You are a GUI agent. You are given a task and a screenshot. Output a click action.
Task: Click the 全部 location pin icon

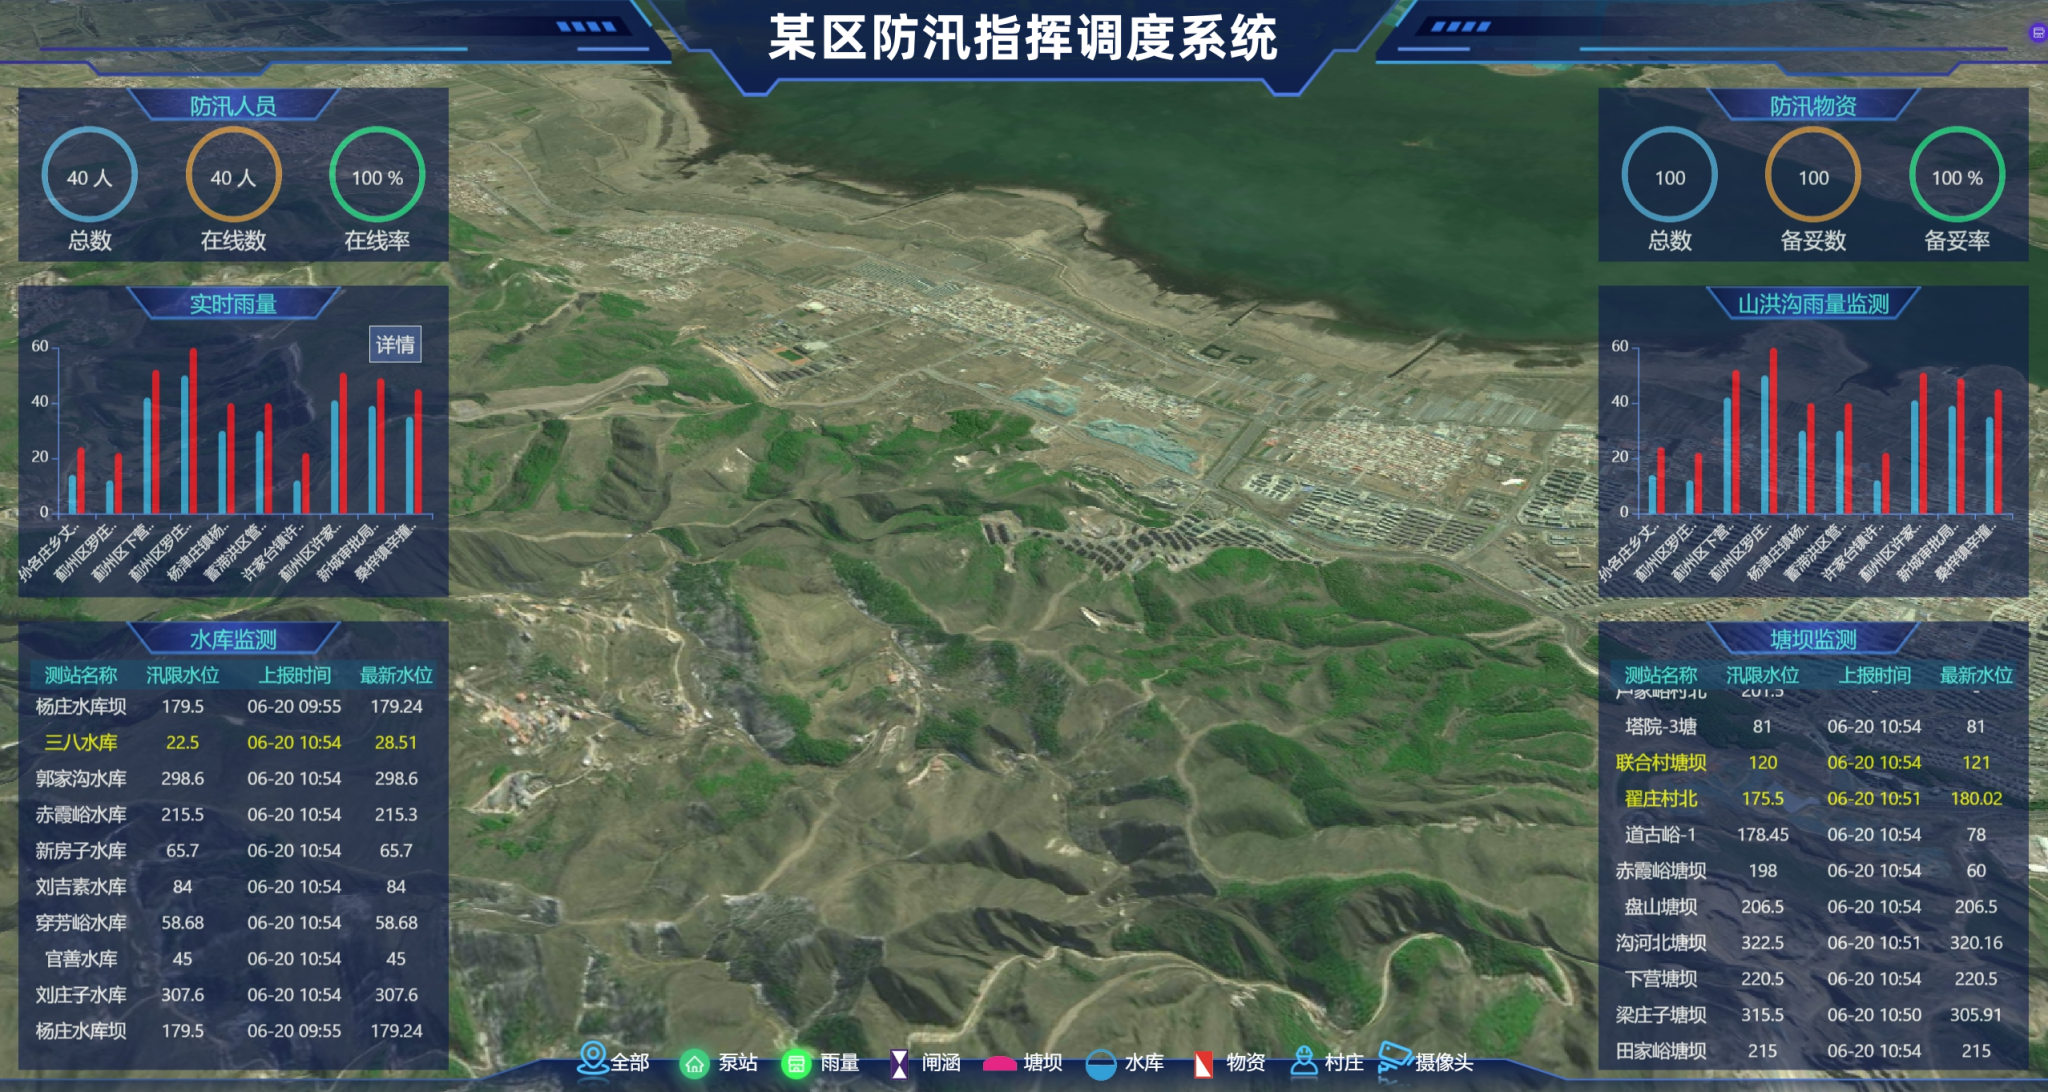[x=593, y=1058]
